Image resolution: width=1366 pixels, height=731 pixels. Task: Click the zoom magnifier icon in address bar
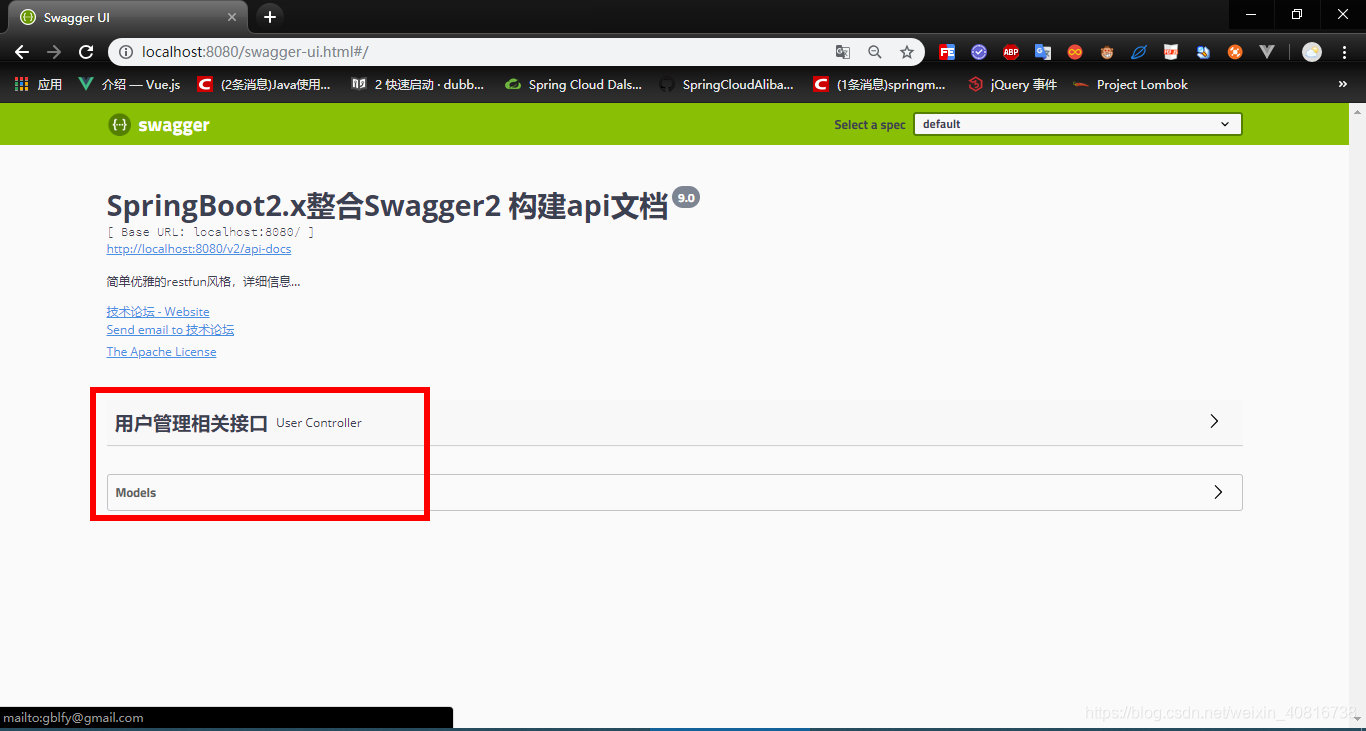click(875, 52)
